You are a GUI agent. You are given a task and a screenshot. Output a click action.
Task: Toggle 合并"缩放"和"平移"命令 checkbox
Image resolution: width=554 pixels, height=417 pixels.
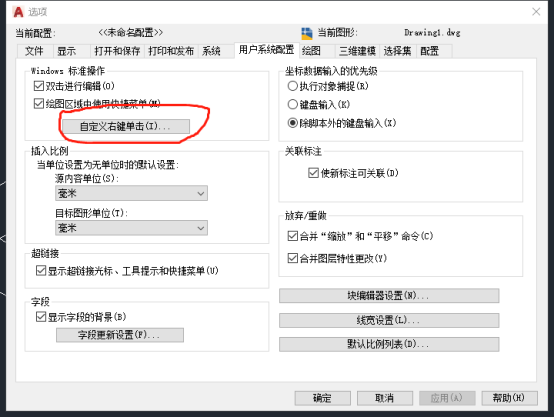[293, 236]
